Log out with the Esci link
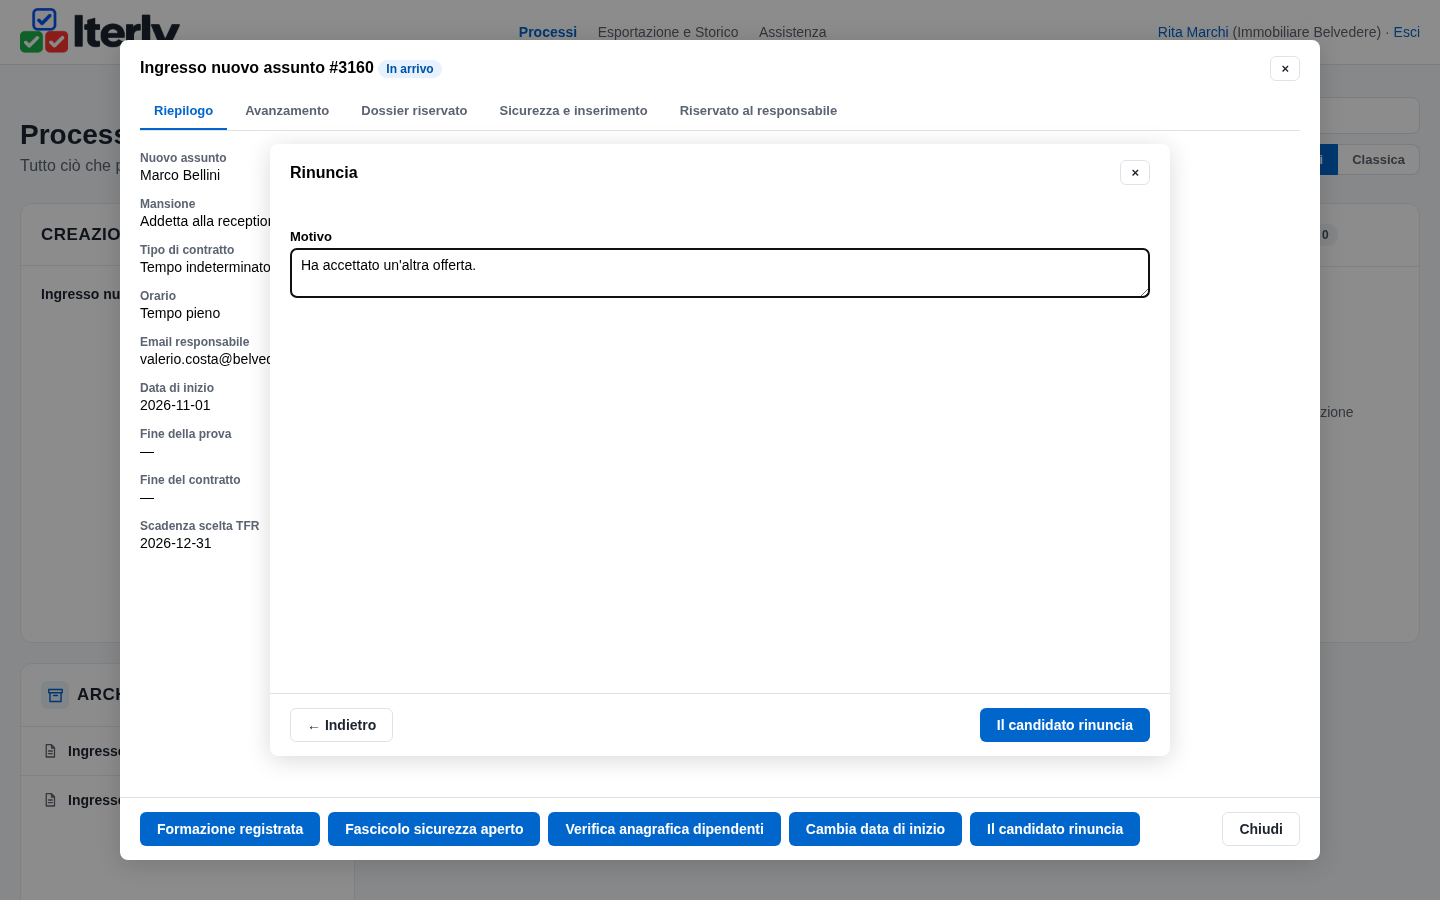Screen dimensions: 1440x900 [x=1406, y=32]
